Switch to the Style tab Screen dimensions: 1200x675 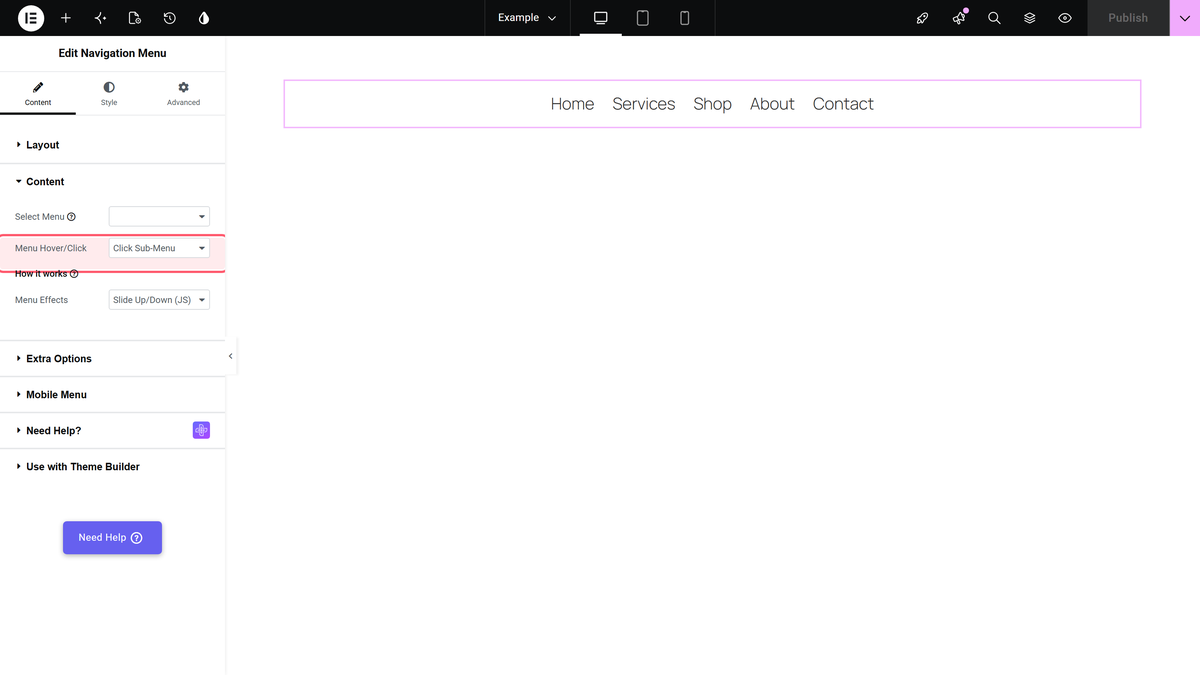[109, 95]
